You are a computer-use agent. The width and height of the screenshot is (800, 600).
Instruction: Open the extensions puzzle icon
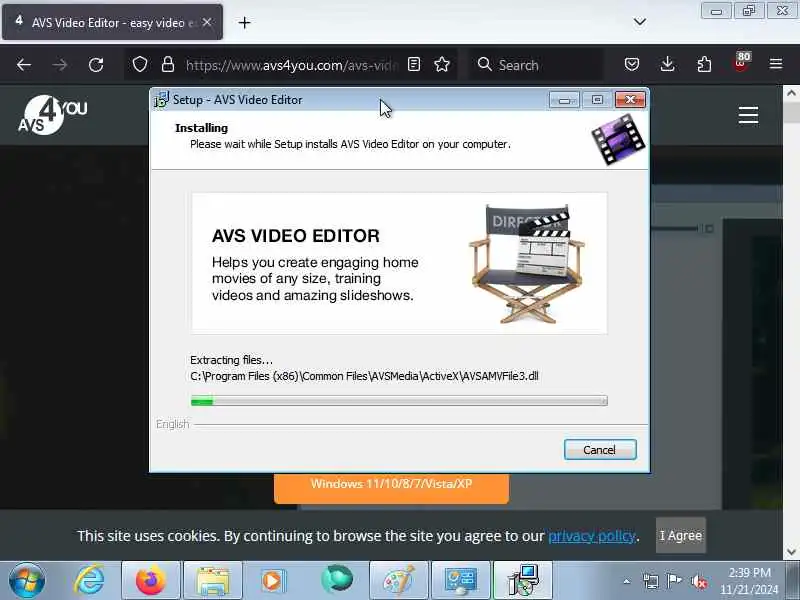click(x=704, y=64)
